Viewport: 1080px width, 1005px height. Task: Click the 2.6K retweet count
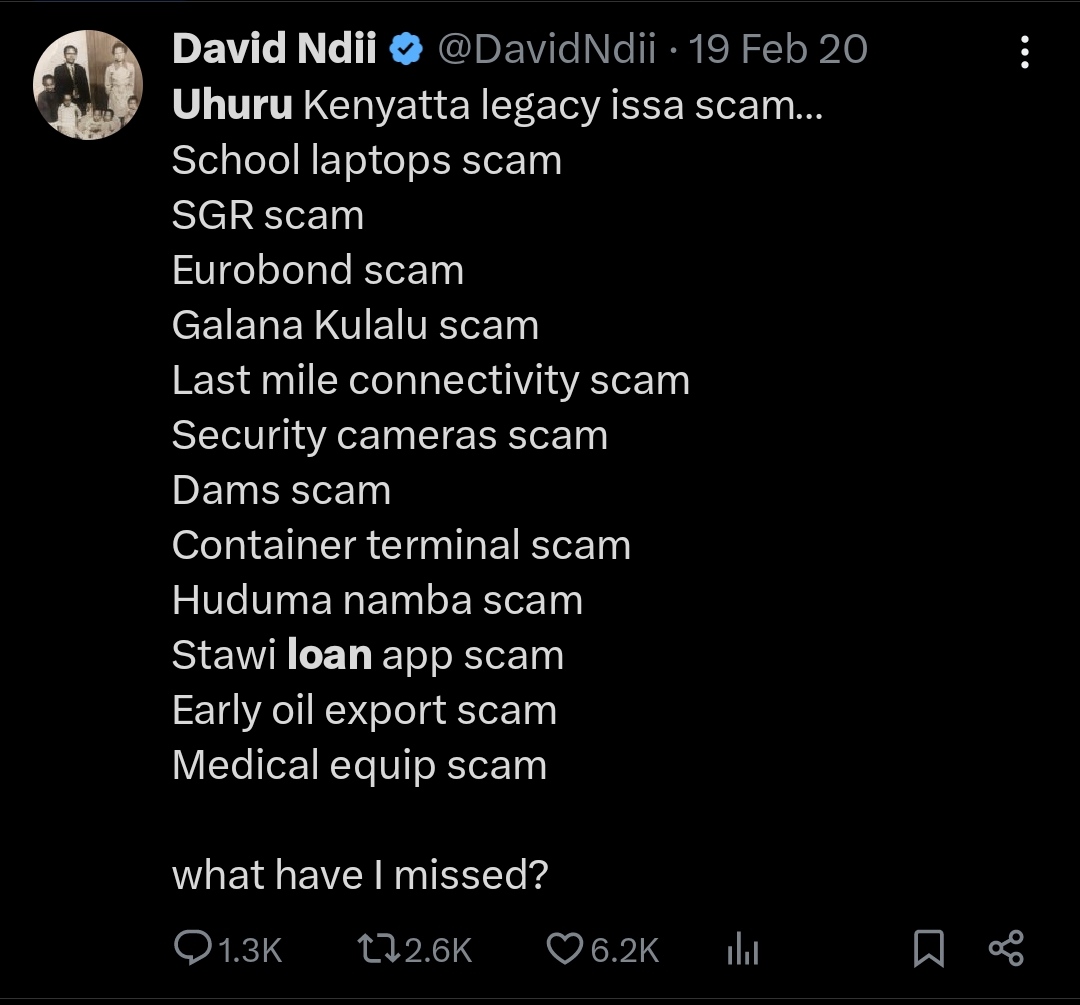(x=438, y=949)
